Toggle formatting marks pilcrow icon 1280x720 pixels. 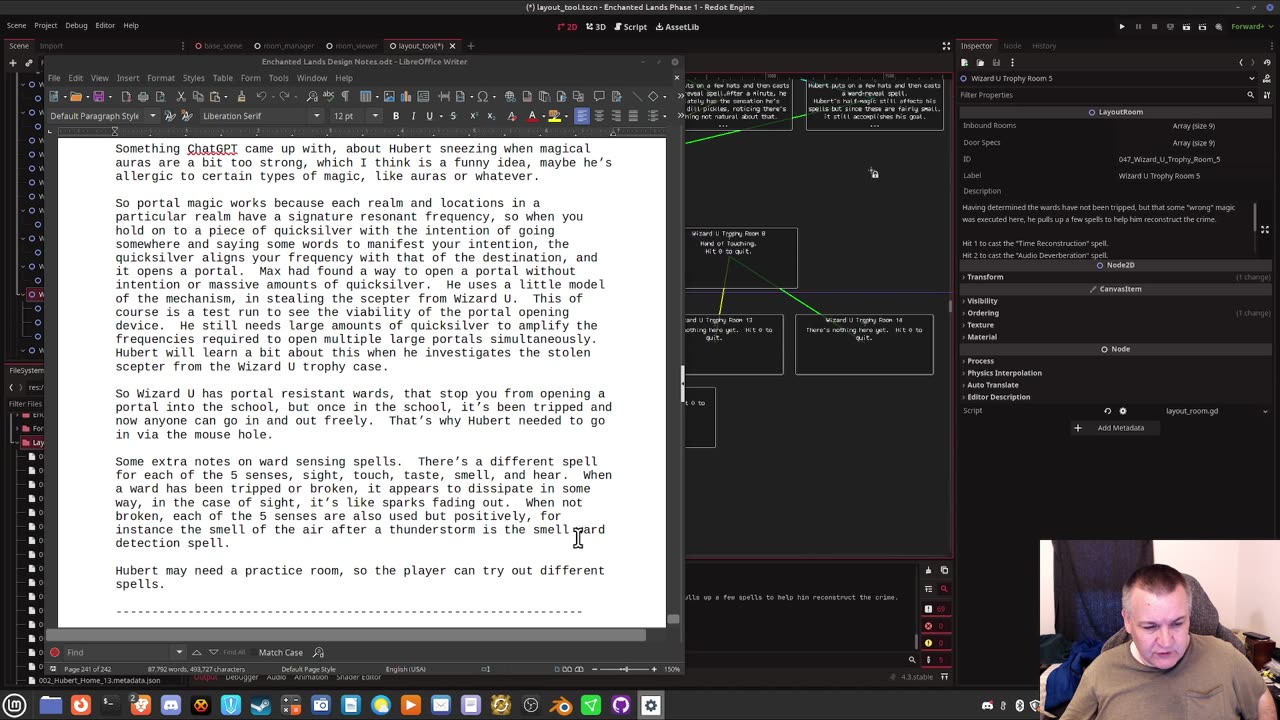tap(345, 96)
